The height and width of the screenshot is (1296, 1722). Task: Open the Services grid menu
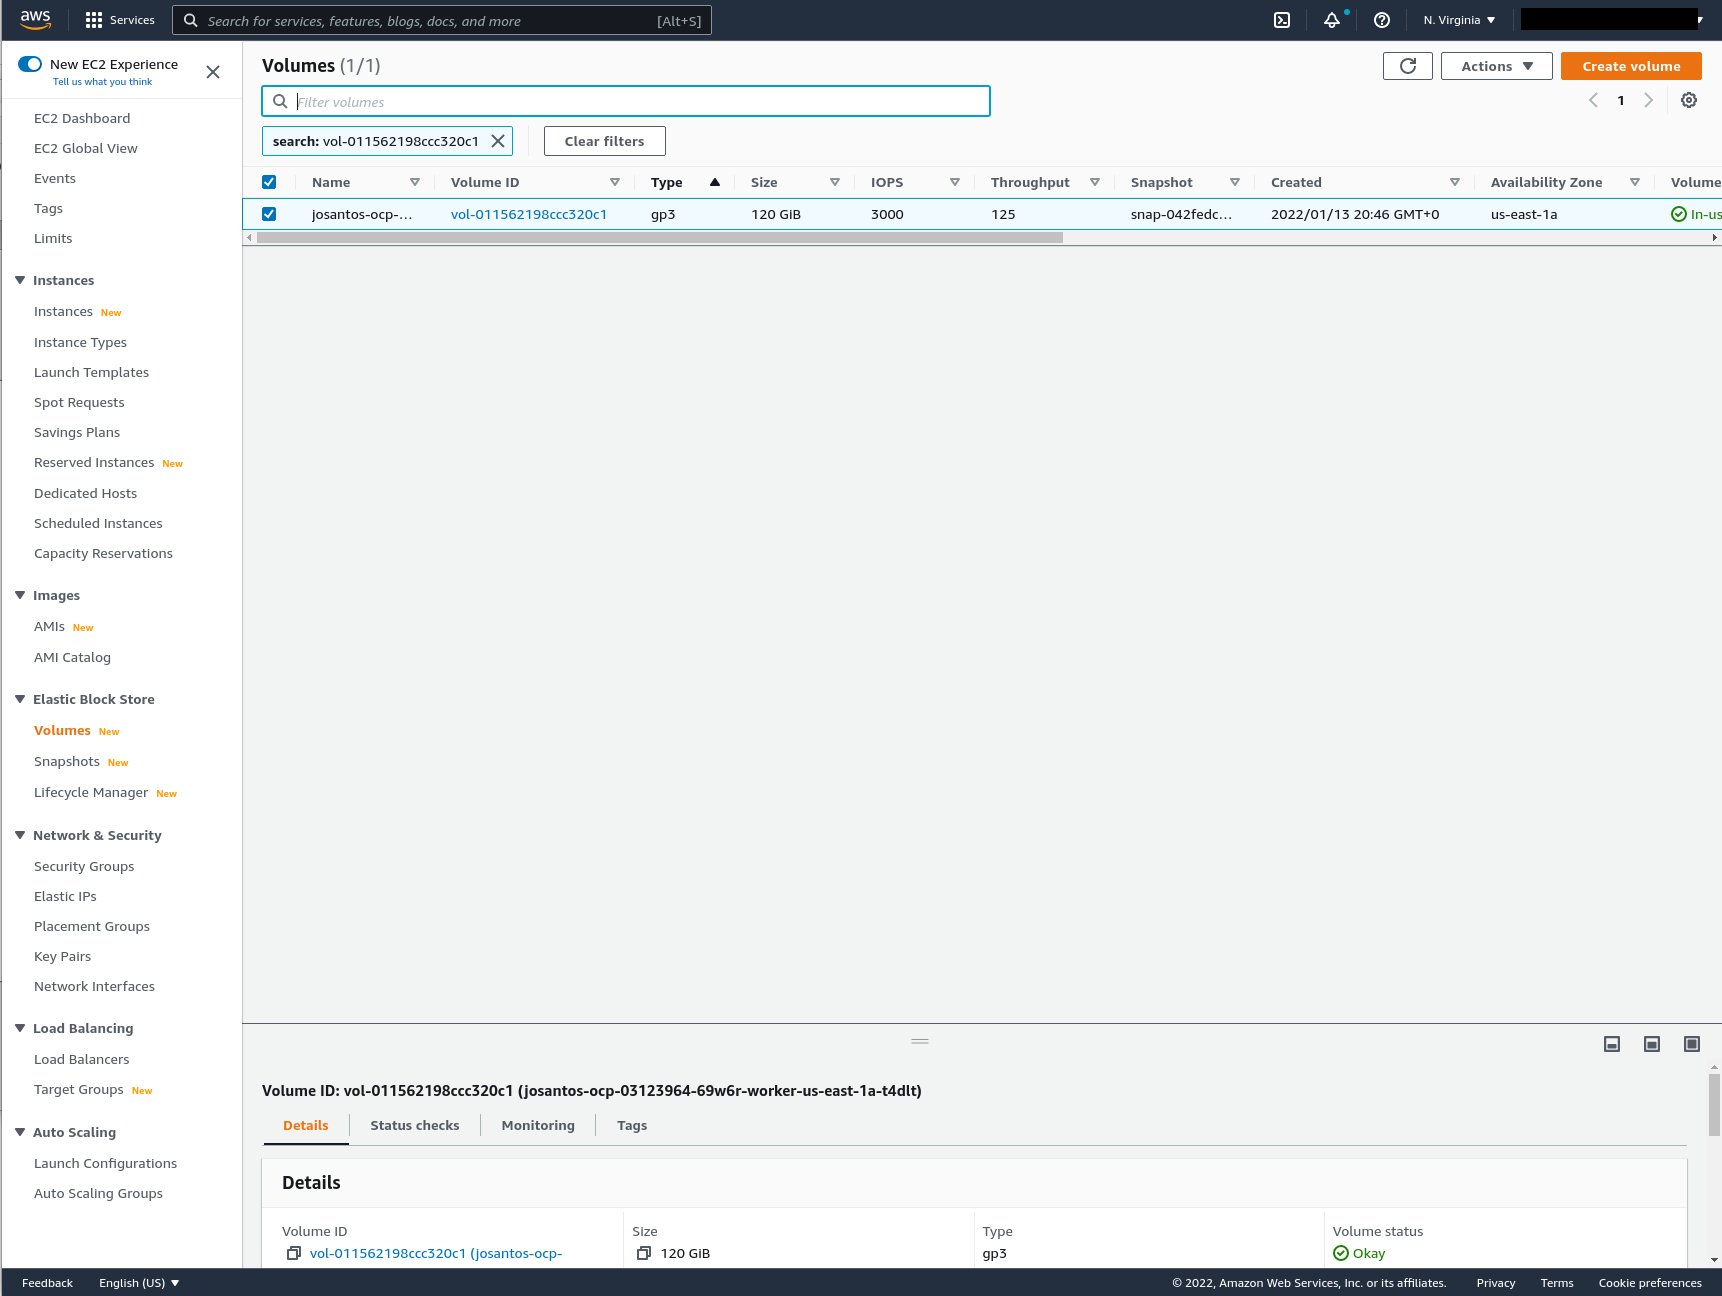(x=93, y=19)
